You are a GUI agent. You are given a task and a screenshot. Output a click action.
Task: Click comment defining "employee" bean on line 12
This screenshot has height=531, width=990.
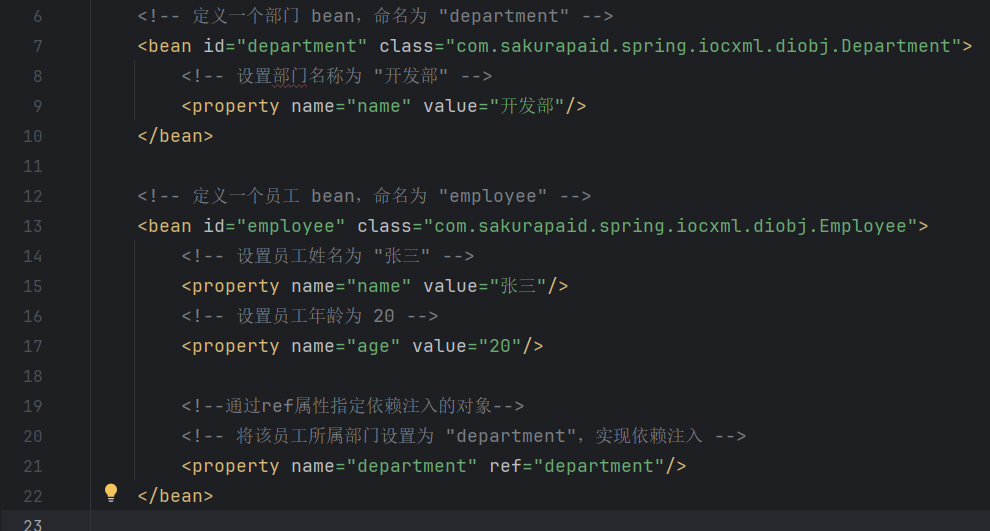pos(364,196)
